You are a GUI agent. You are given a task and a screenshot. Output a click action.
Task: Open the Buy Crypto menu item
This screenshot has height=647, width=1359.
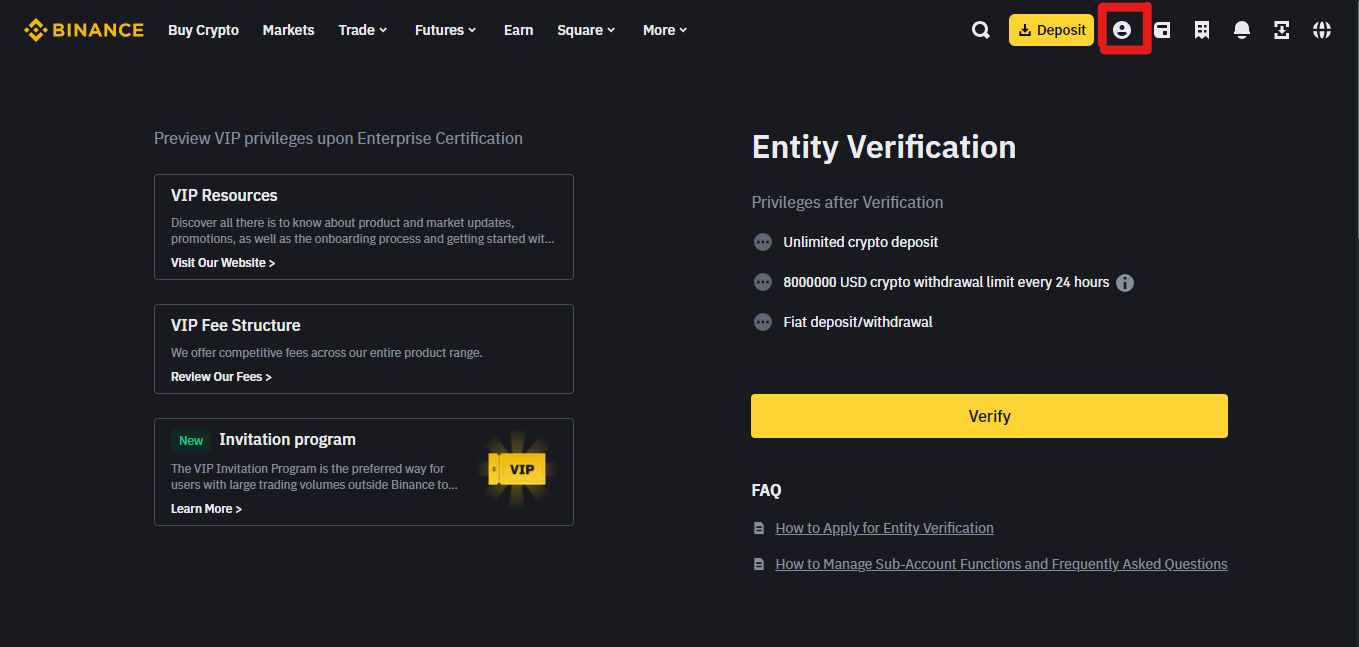tap(203, 30)
